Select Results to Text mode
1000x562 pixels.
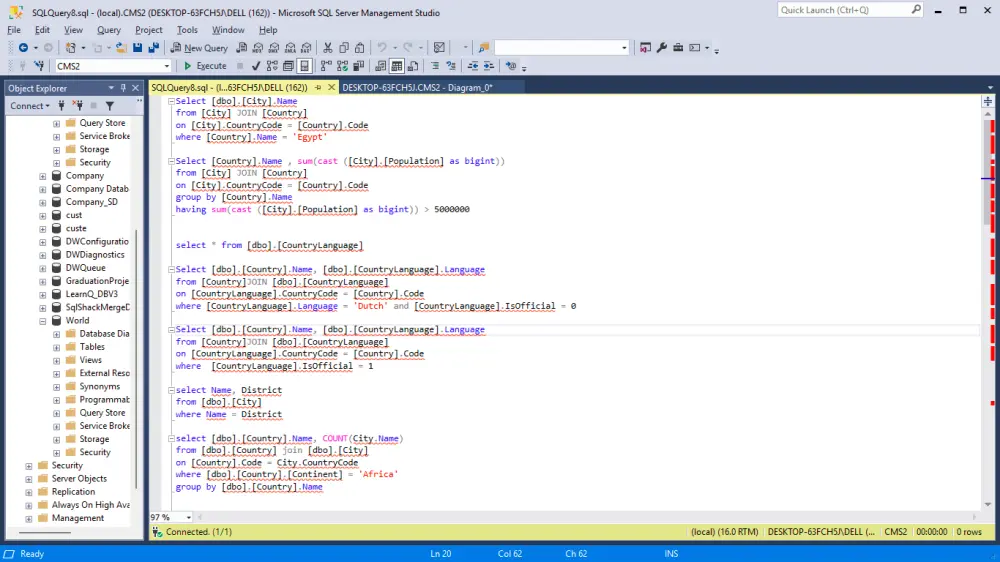click(x=380, y=66)
